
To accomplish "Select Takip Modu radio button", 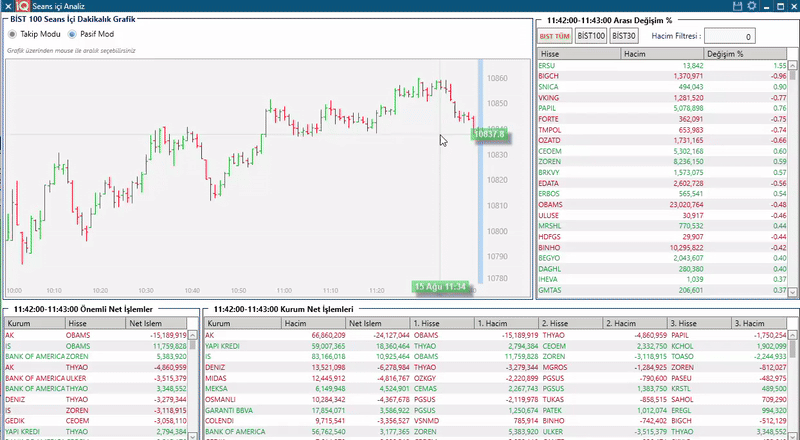I will pyautogui.click(x=12, y=34).
